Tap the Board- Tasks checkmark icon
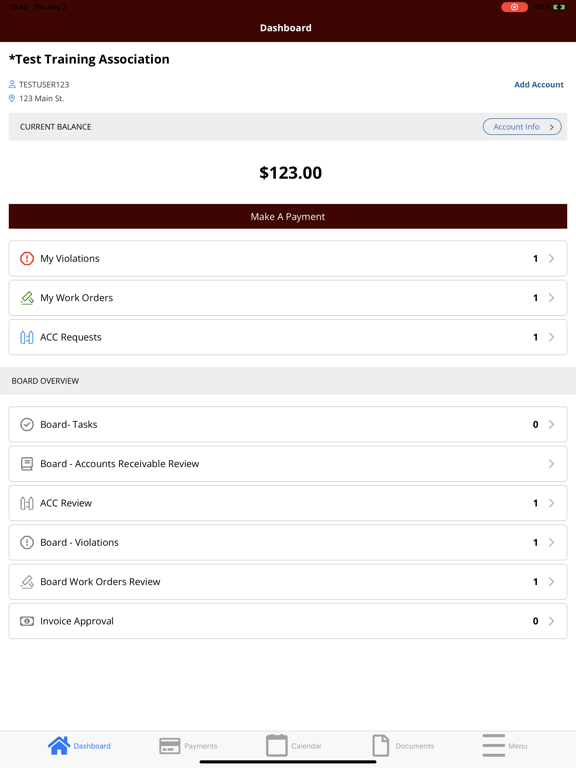The image size is (576, 768). click(27, 424)
